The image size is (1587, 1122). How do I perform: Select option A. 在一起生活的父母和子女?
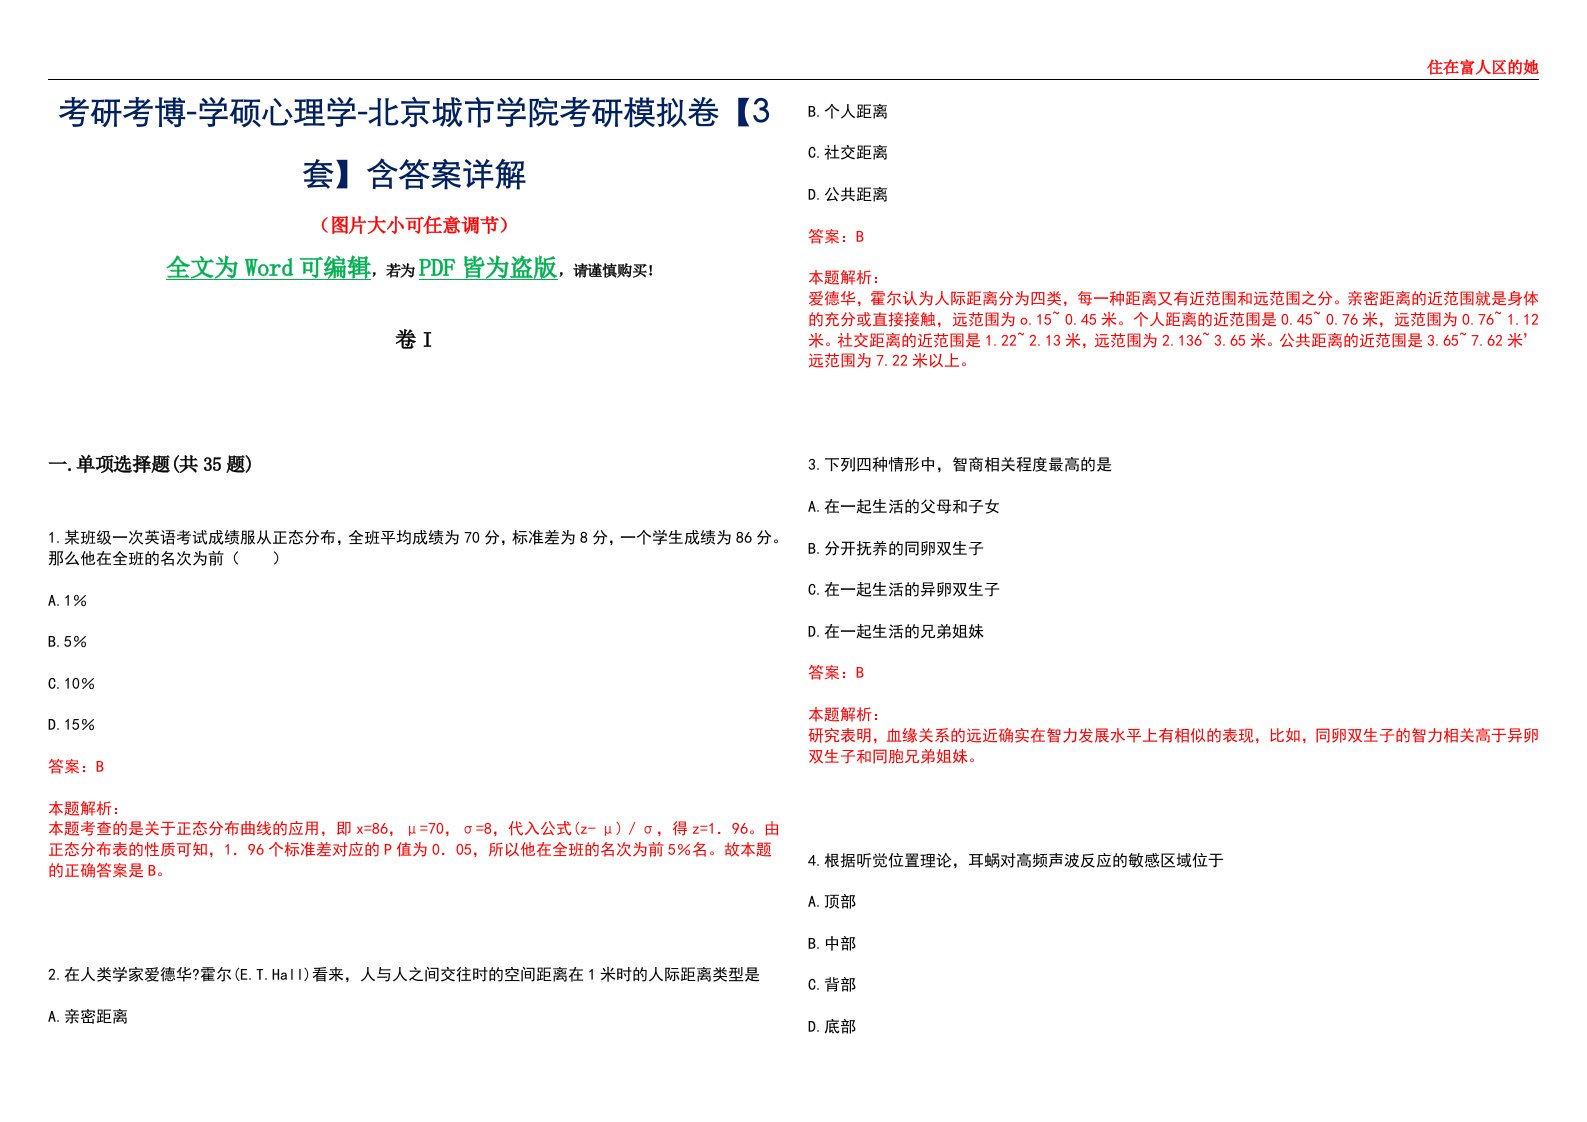point(903,506)
